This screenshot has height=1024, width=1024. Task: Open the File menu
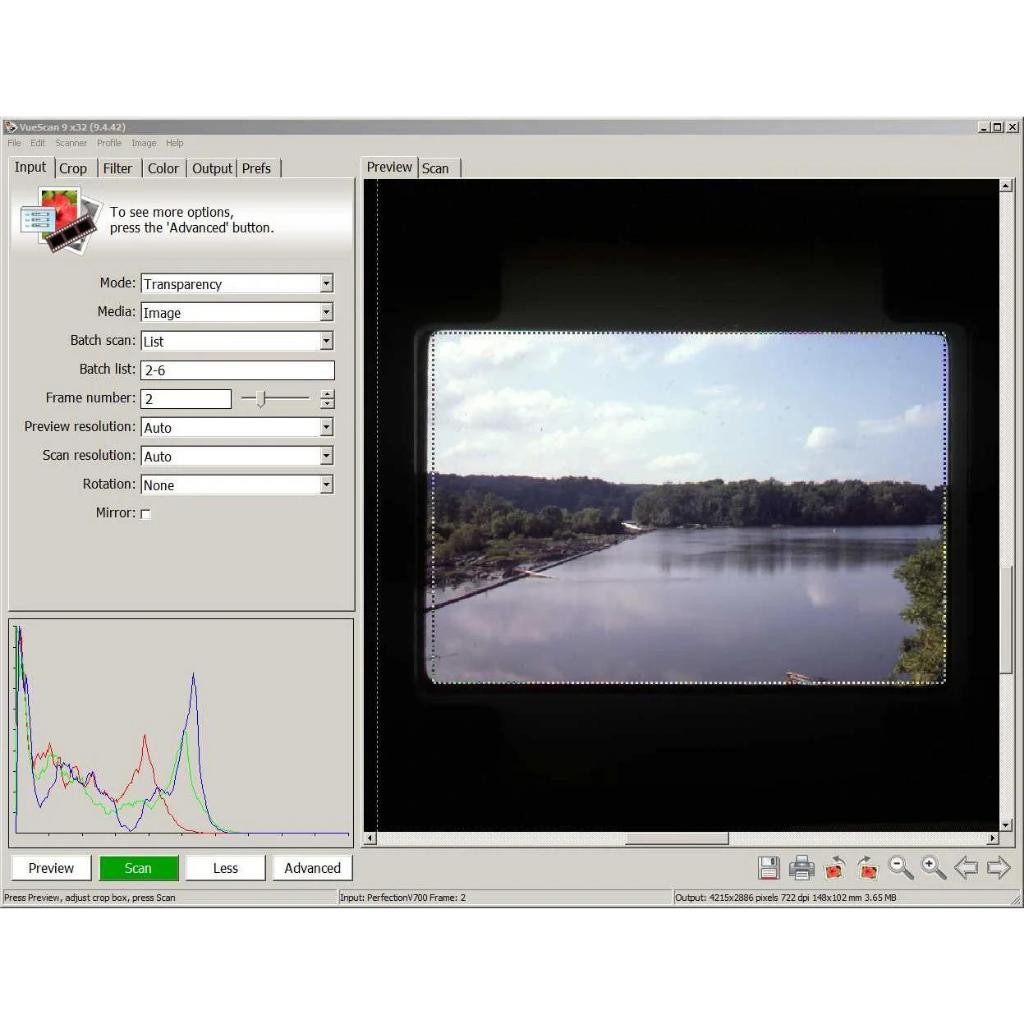[x=14, y=143]
